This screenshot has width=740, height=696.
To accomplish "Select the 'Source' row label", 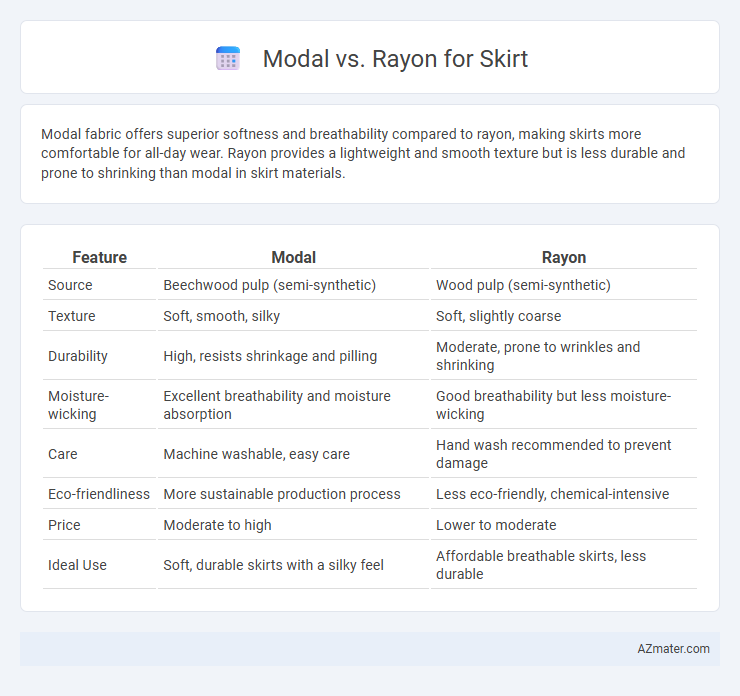I will (70, 285).
